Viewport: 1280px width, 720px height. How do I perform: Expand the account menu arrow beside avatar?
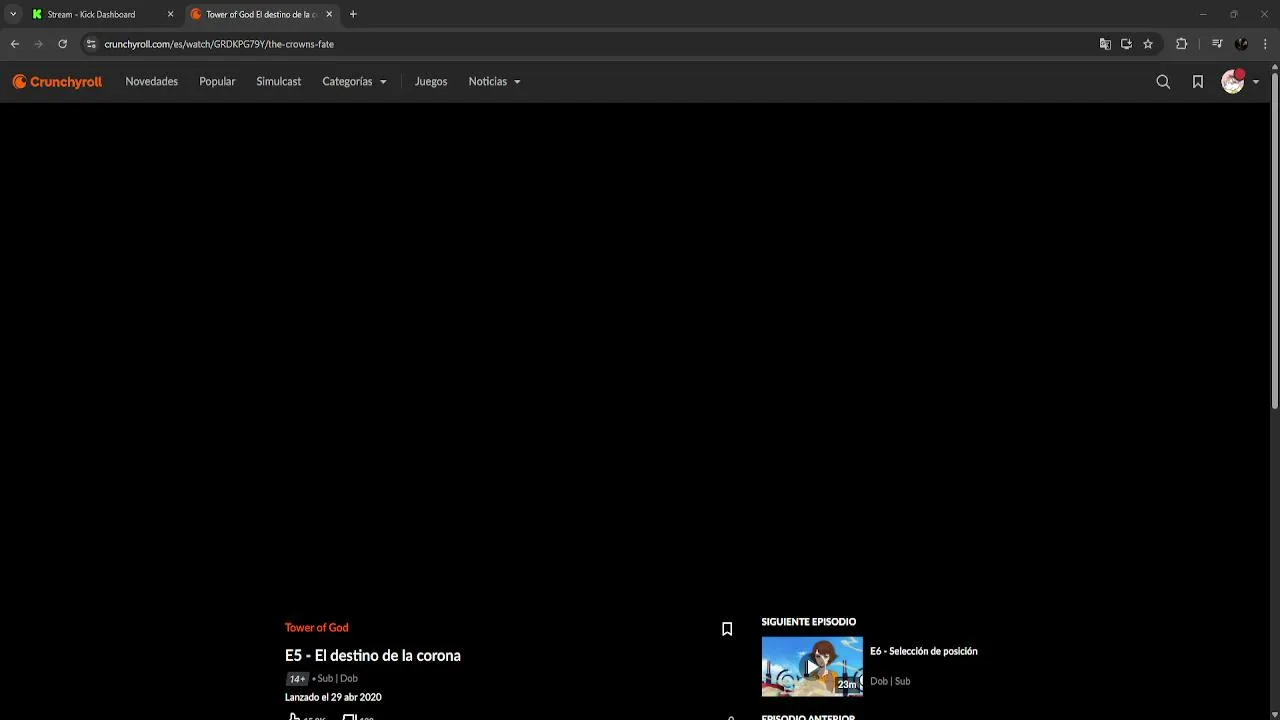click(1256, 82)
